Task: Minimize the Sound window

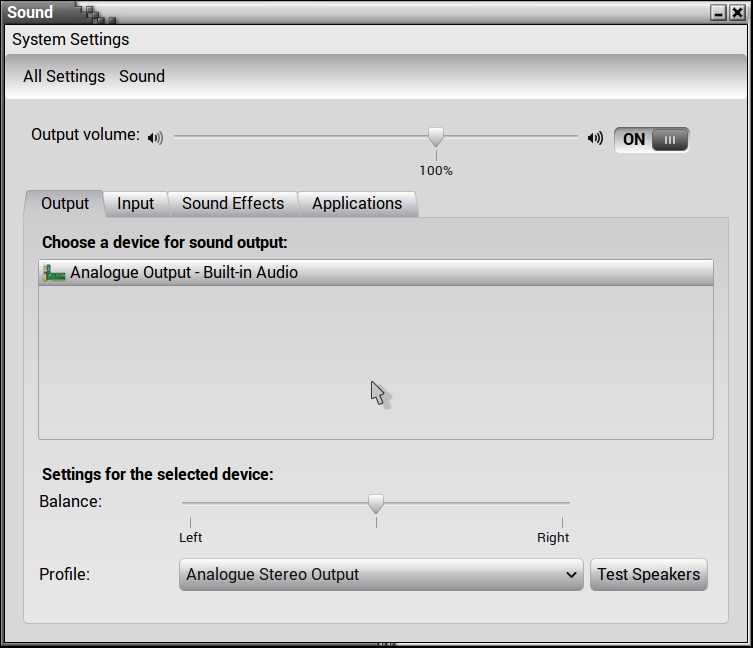Action: 718,13
